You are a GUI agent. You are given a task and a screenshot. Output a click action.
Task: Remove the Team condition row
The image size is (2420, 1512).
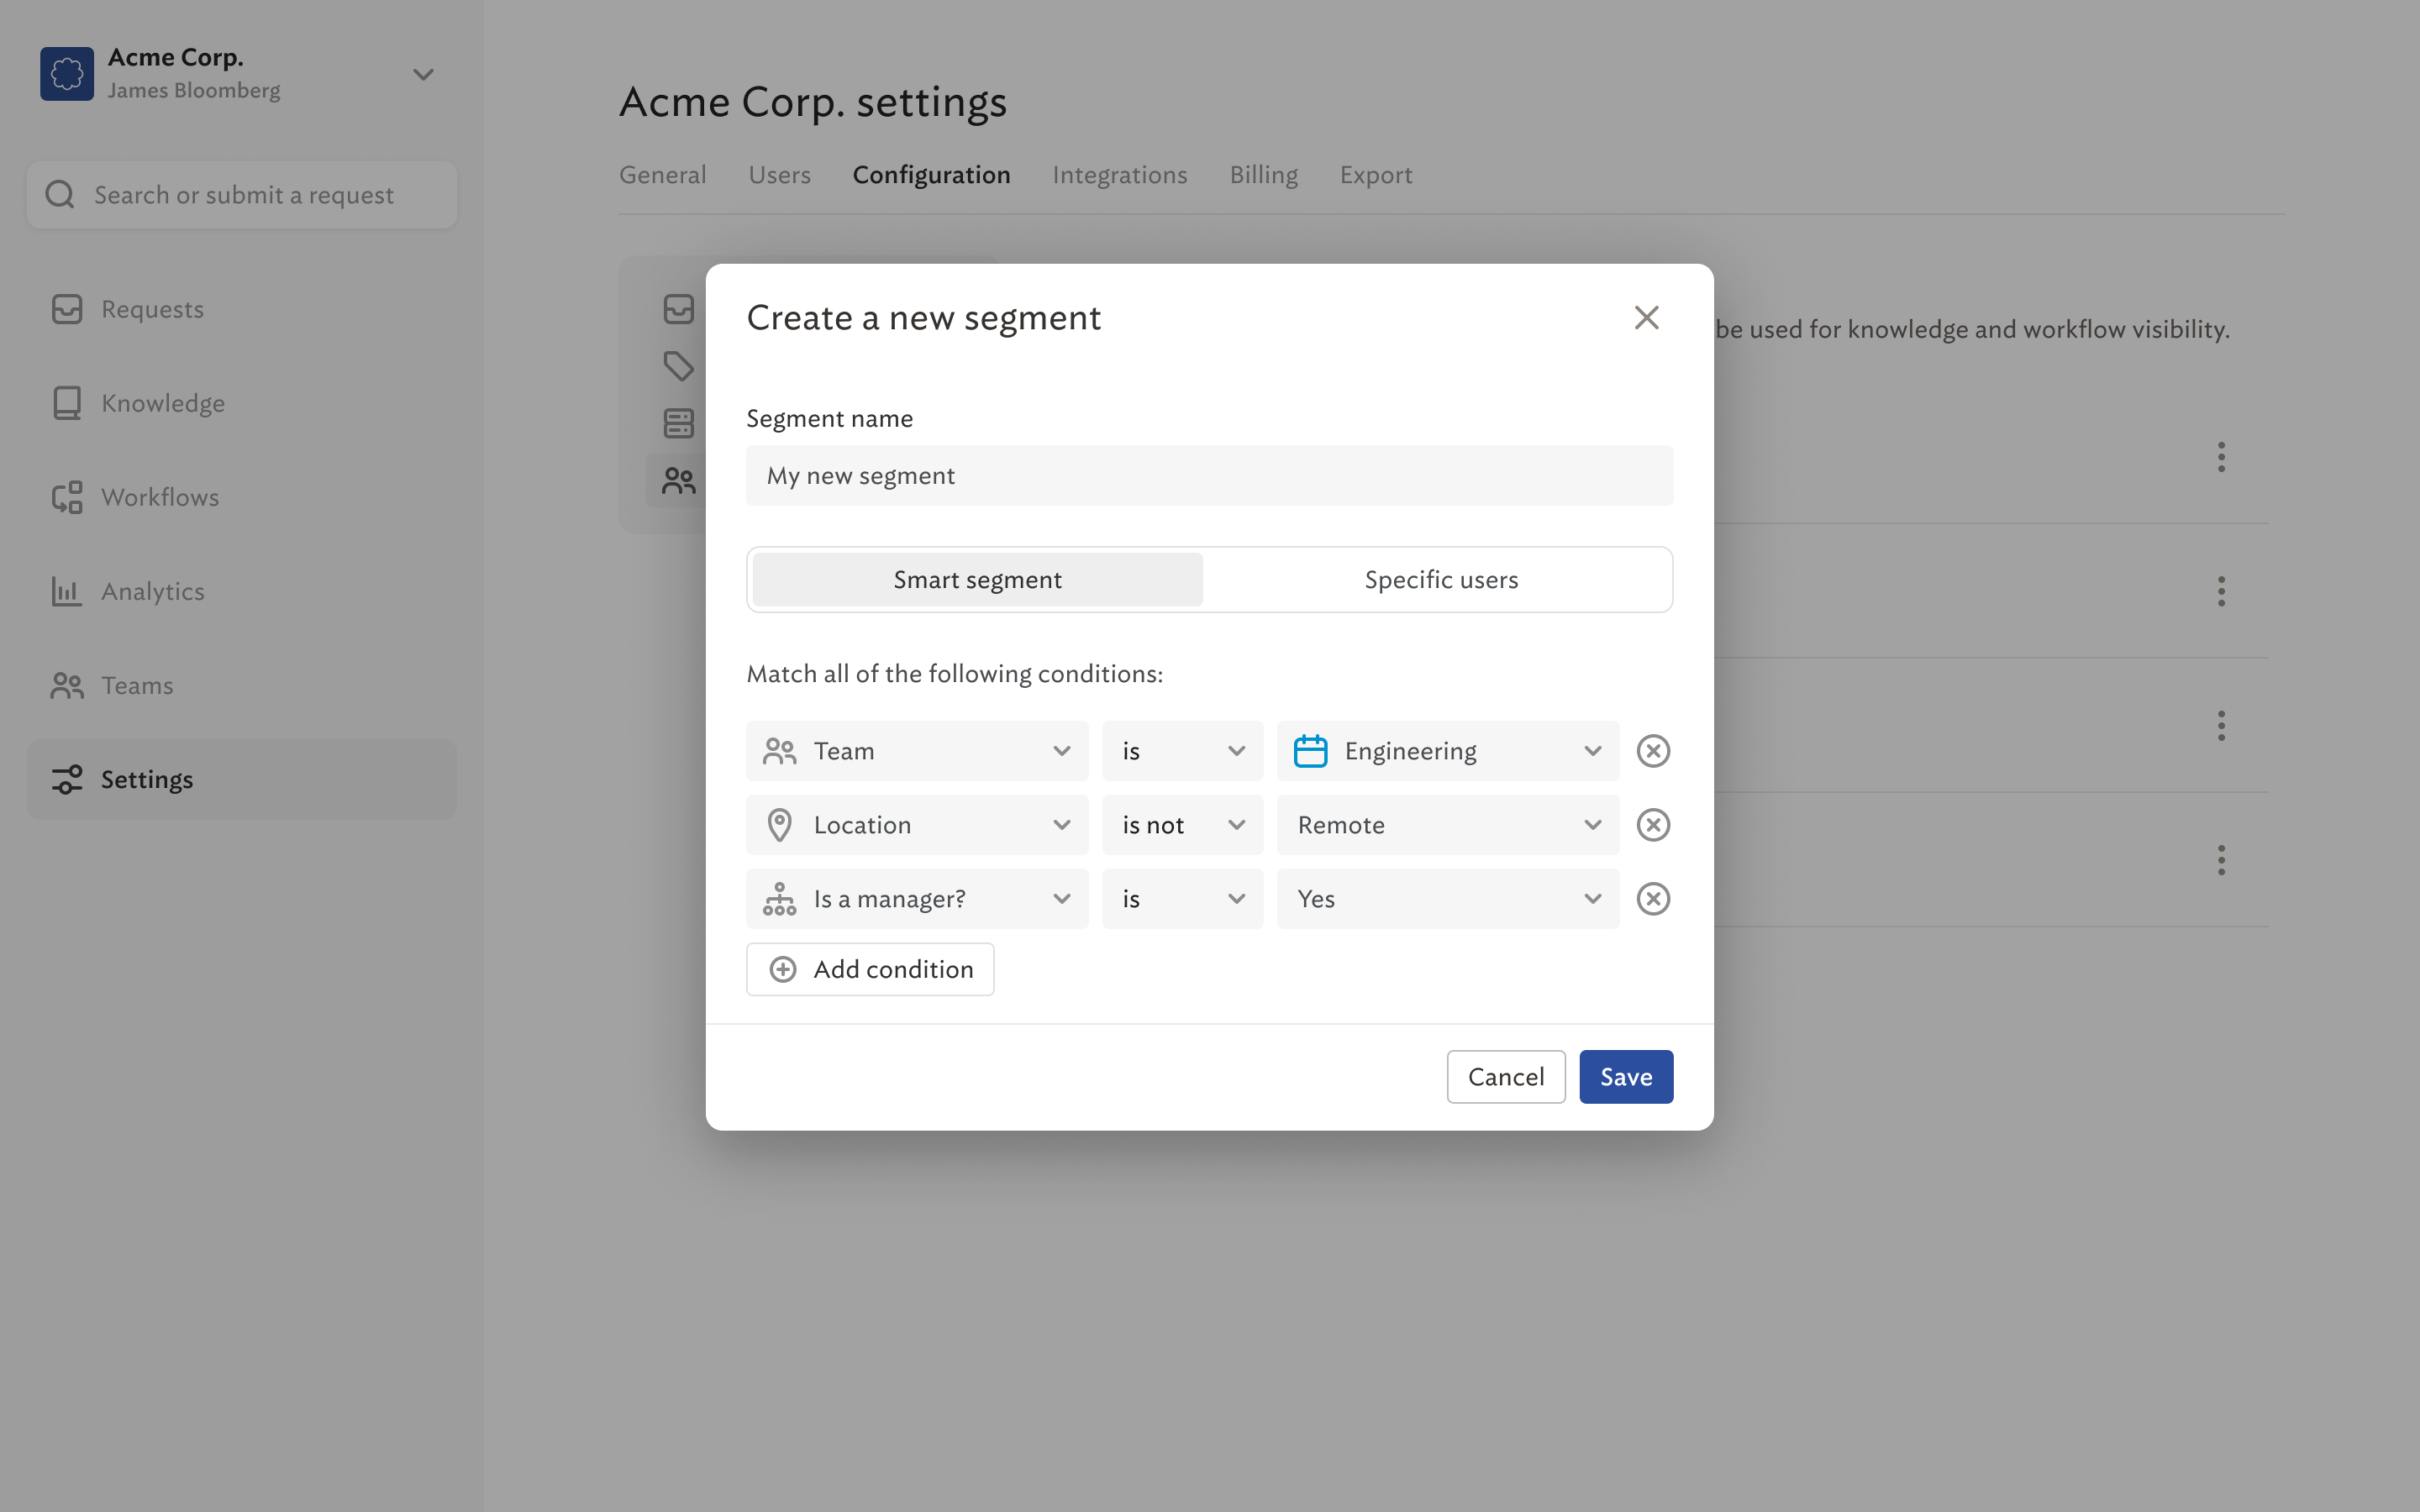1653,751
